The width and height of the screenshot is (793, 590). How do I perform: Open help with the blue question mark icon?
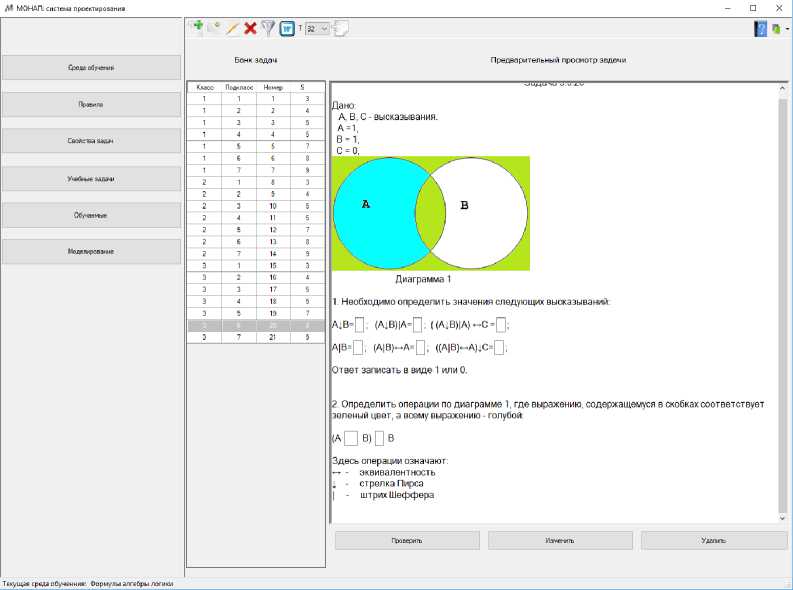(x=761, y=29)
